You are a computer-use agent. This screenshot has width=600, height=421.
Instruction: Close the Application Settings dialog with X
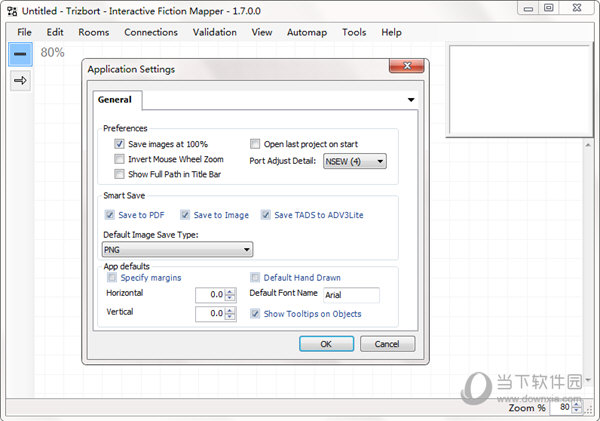pos(407,66)
